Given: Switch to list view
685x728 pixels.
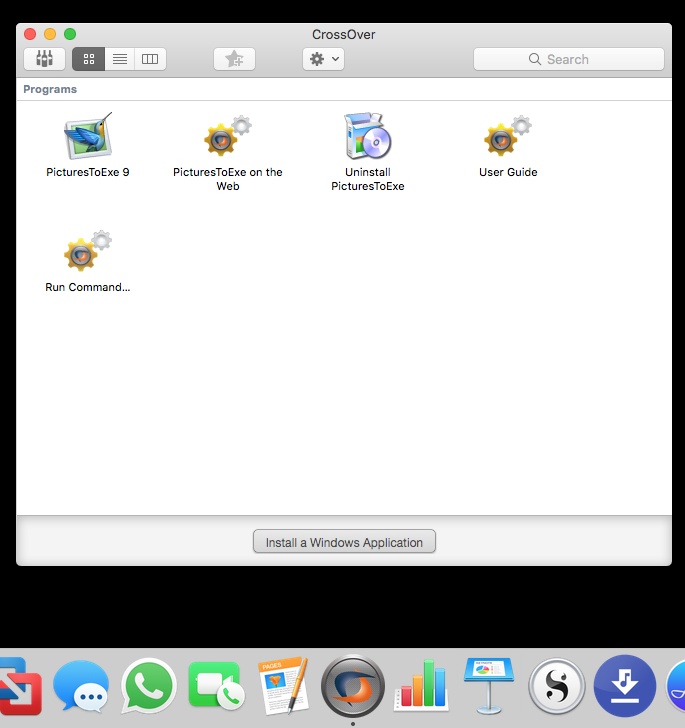Looking at the screenshot, I should pos(119,59).
